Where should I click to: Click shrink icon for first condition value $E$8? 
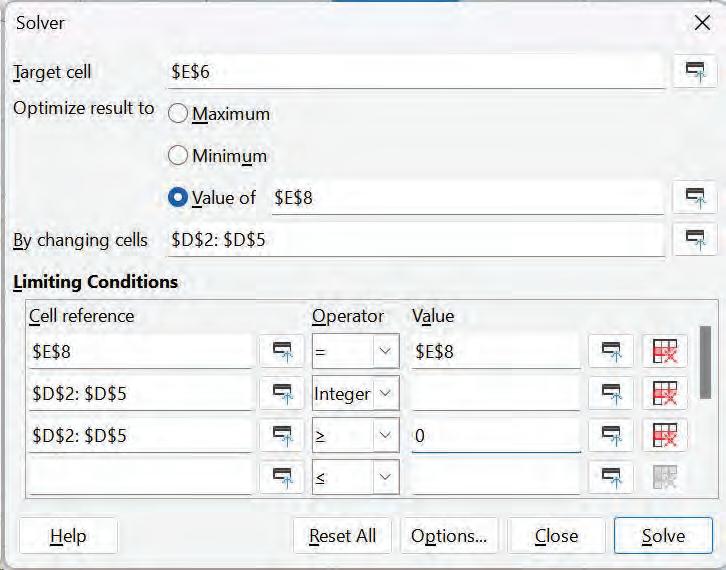(x=610, y=351)
